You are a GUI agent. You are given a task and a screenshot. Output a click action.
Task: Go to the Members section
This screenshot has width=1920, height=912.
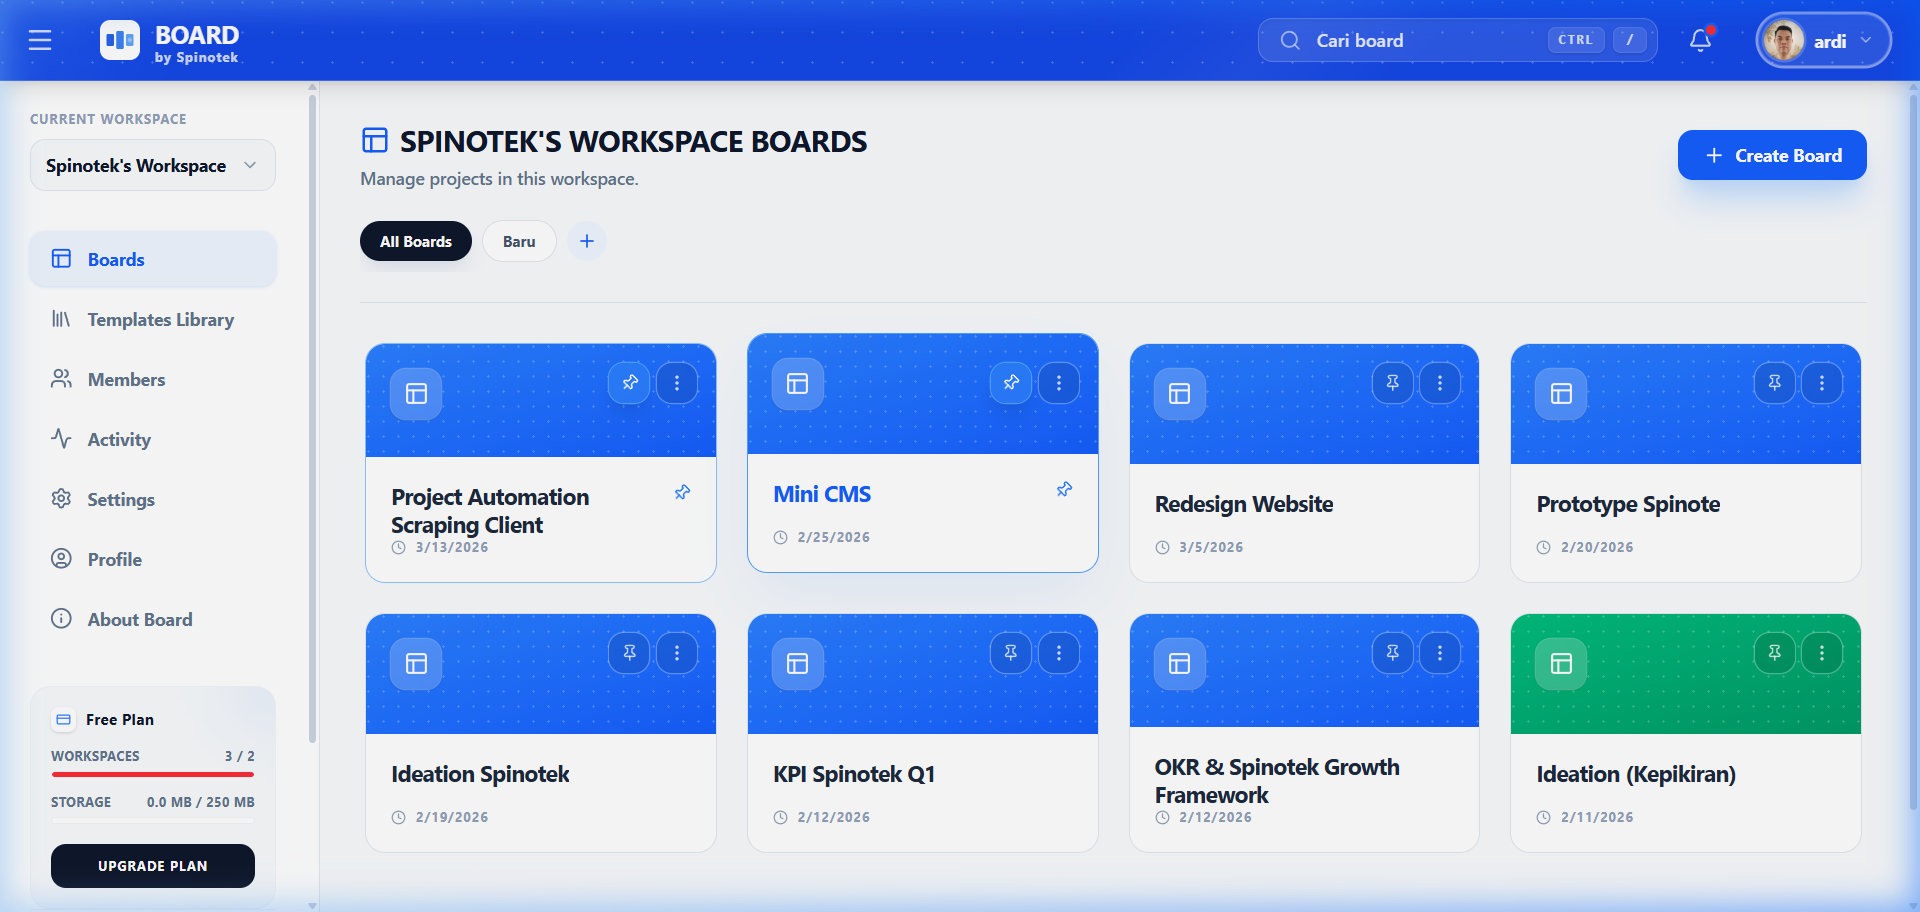click(126, 379)
